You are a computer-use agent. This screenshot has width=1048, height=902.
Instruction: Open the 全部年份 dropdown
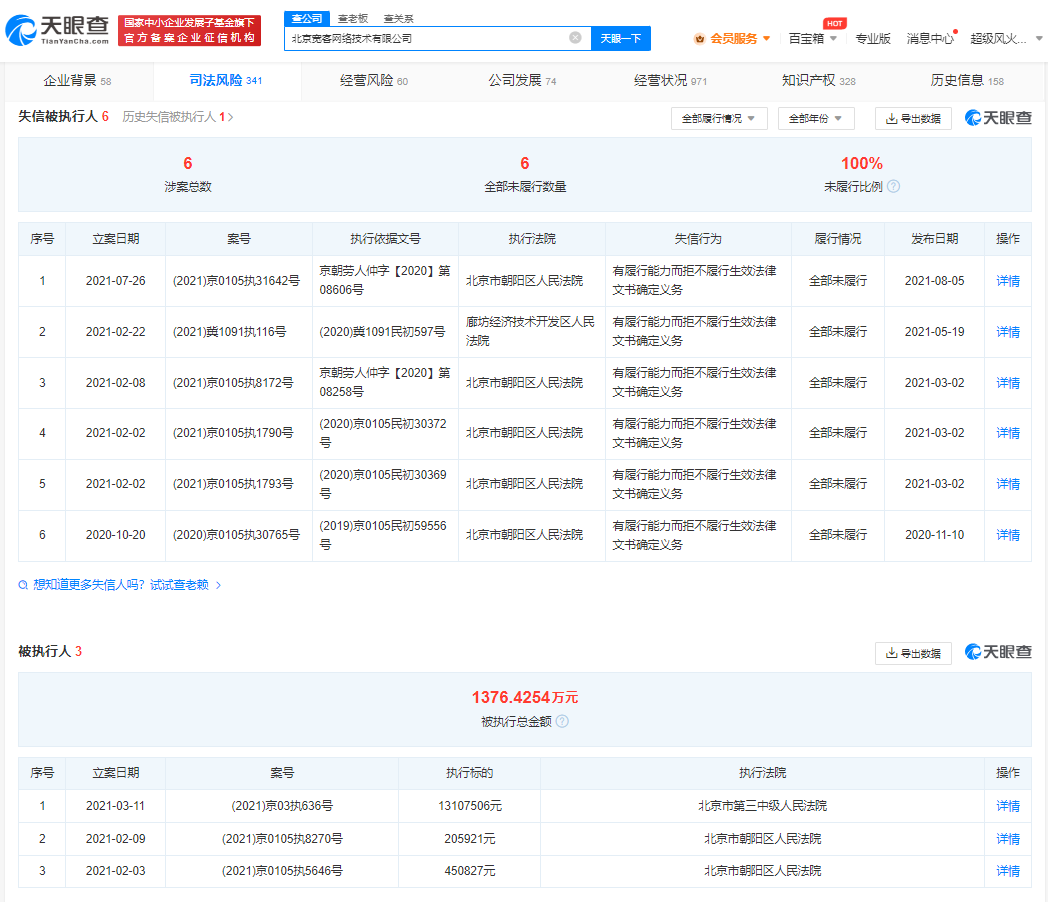816,118
